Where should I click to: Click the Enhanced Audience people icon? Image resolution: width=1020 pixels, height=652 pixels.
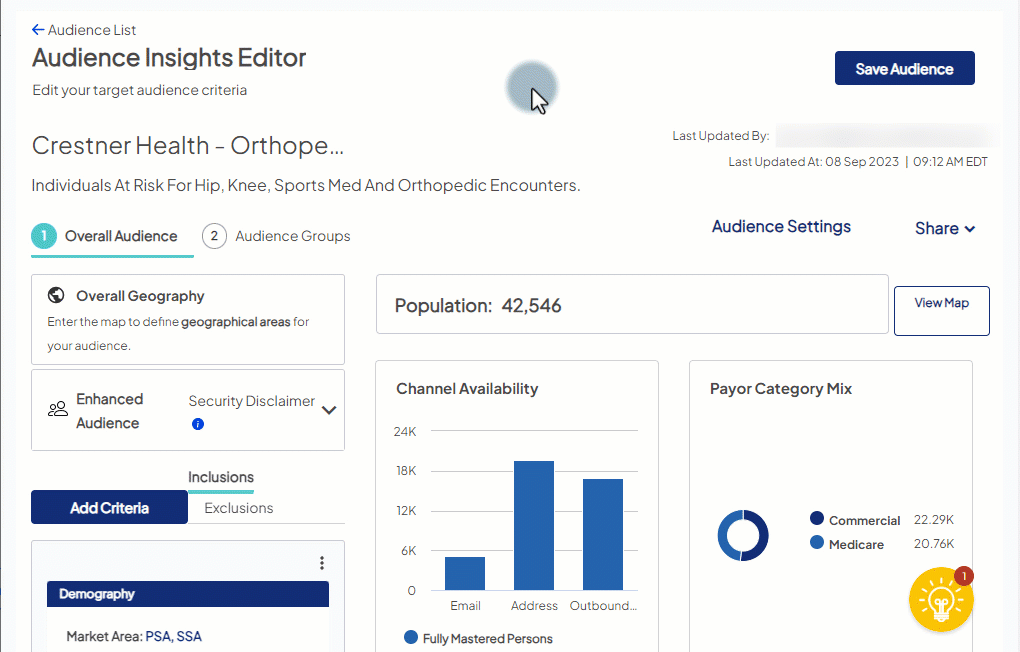point(54,410)
